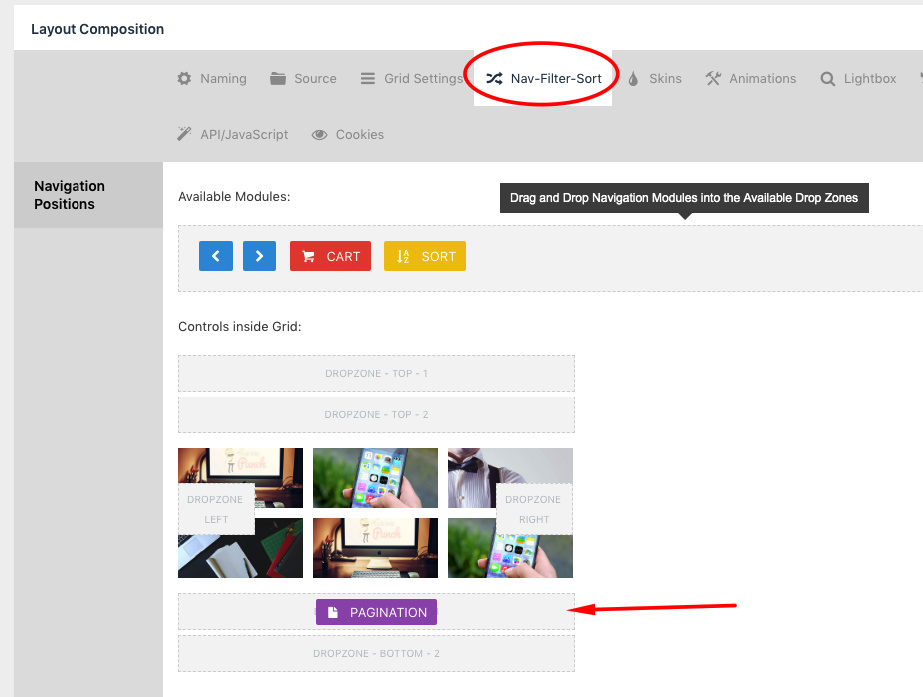This screenshot has height=697, width=923.
Task: Click the Dropzone Top 2 area
Action: [x=376, y=414]
